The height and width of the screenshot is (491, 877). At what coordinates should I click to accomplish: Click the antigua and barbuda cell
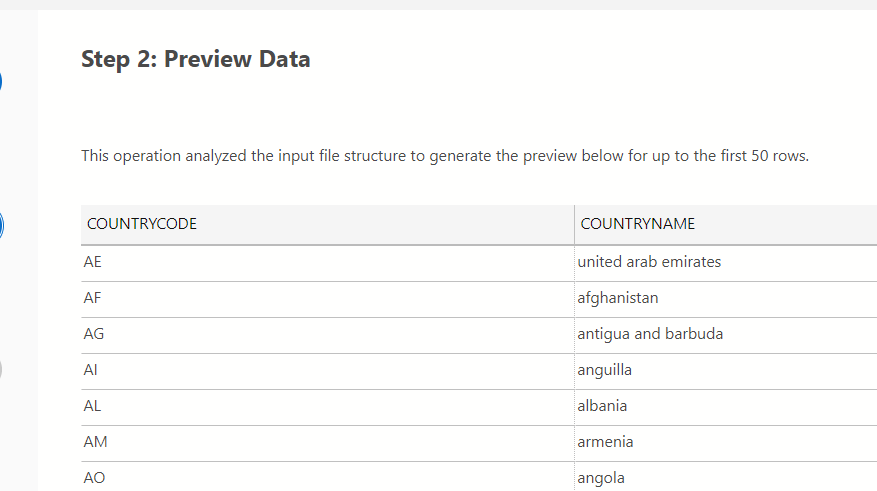tap(650, 334)
